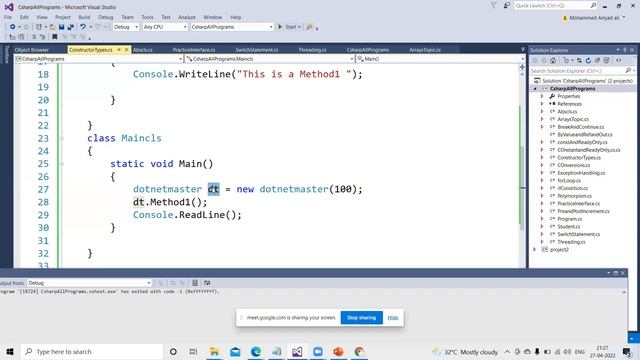Open the Debug menu

(106, 17)
